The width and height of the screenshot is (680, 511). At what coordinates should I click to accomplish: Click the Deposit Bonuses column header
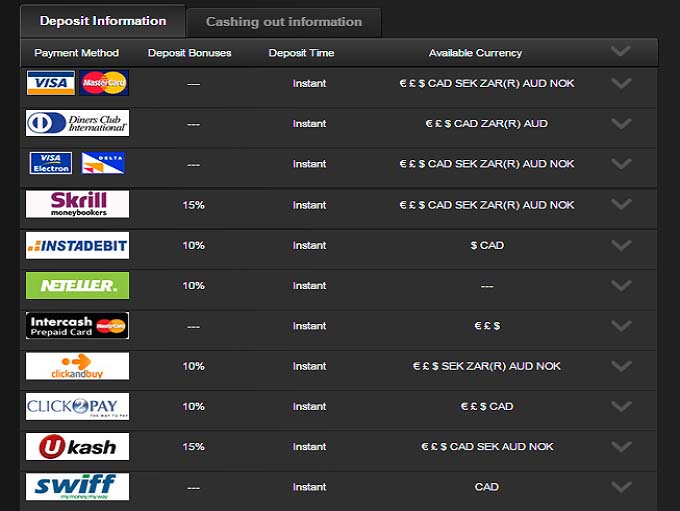coord(189,53)
